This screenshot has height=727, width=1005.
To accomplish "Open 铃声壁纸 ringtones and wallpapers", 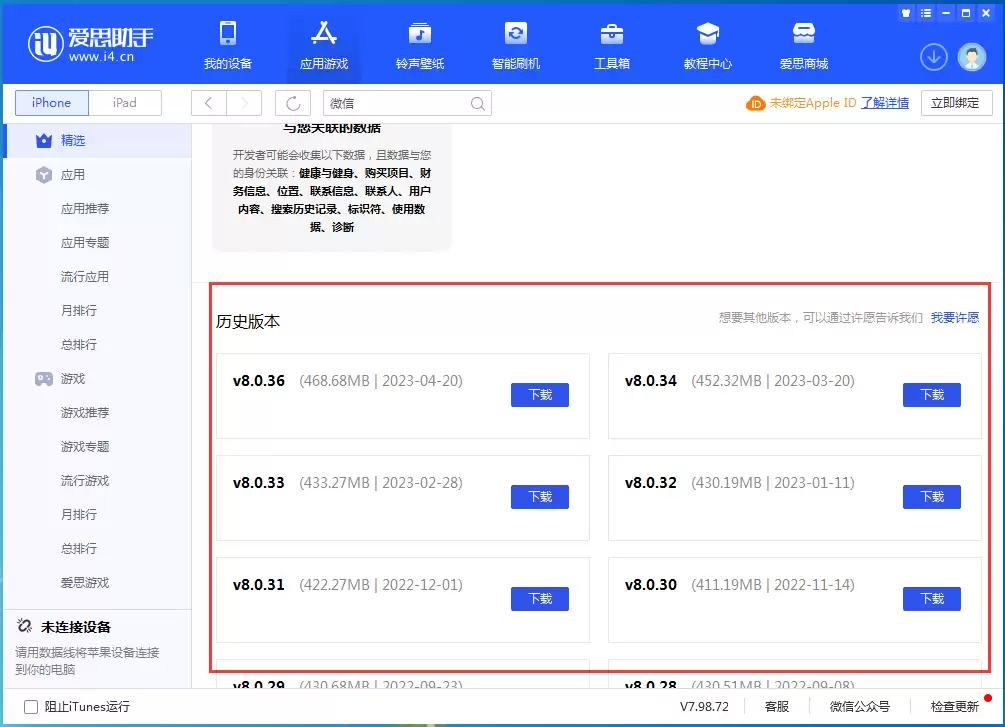I will (420, 45).
